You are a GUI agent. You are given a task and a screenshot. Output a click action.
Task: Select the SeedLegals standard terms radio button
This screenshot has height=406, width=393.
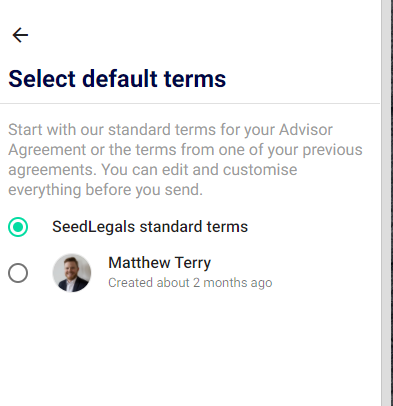tap(18, 227)
